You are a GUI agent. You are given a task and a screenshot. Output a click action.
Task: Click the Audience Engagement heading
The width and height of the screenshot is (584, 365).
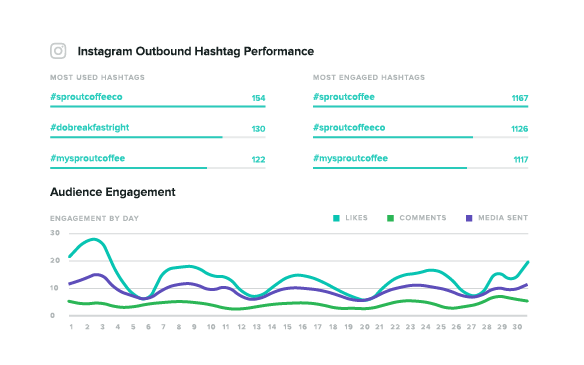click(x=112, y=192)
